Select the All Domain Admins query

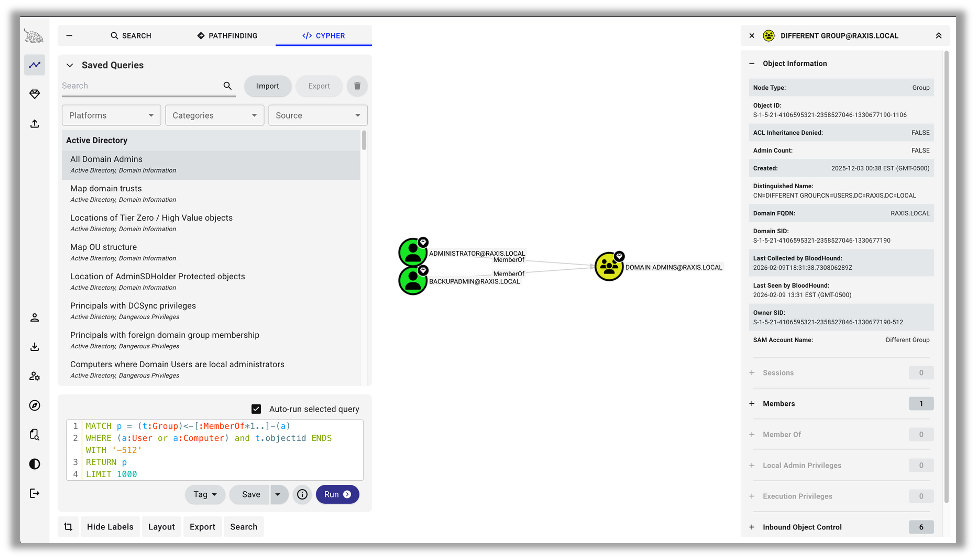[x=211, y=165]
